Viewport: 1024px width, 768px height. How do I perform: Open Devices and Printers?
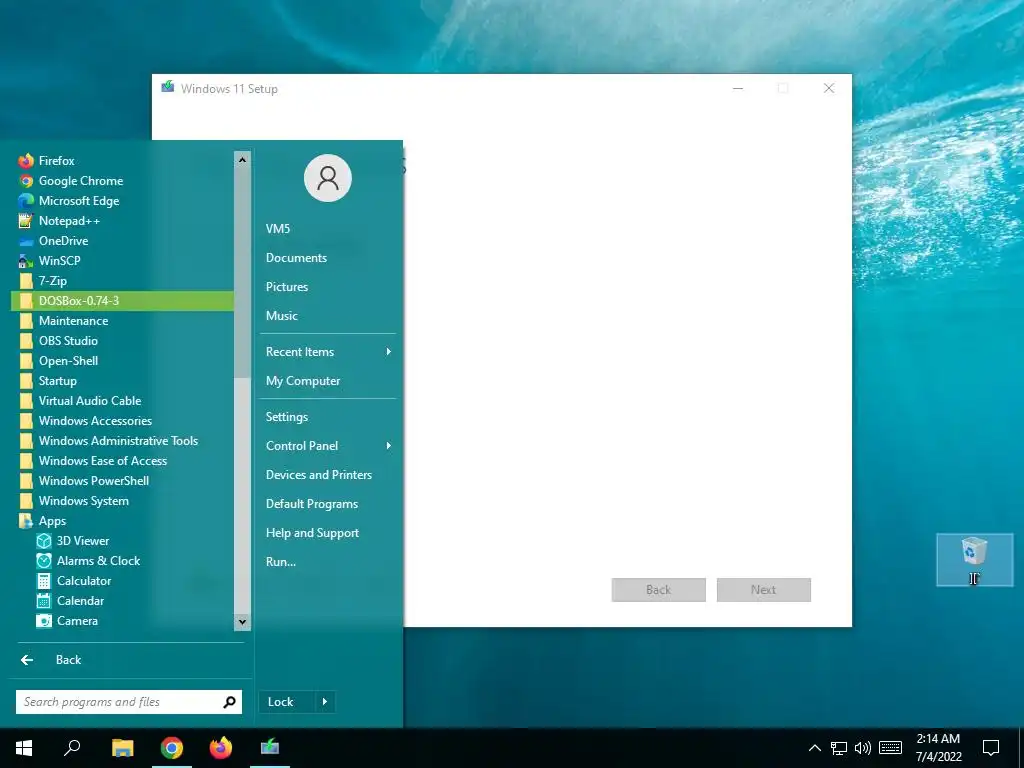click(x=328, y=475)
